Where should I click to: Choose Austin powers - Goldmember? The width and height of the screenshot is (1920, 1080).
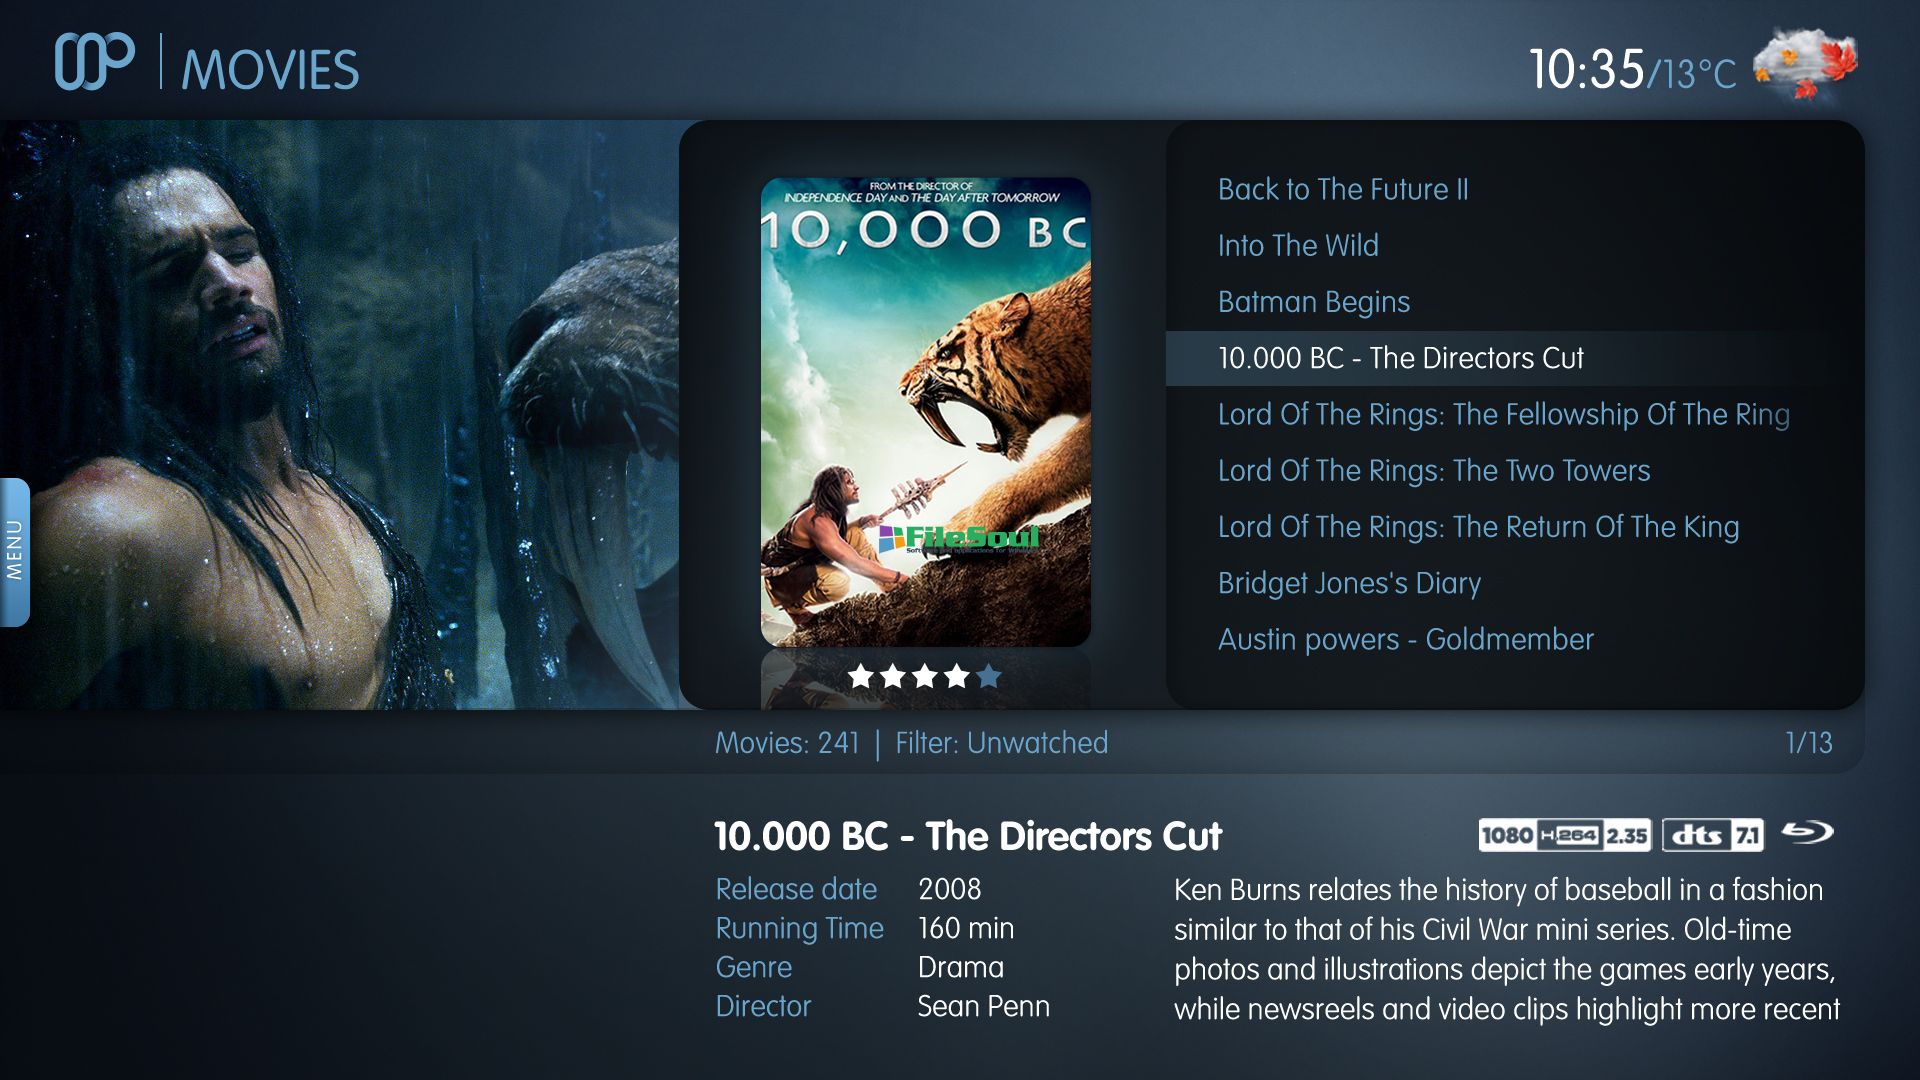(1405, 639)
